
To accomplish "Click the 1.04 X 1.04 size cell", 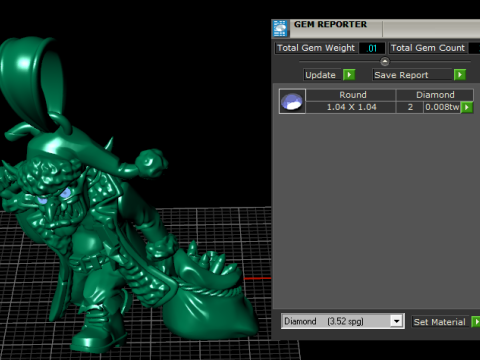I will click(351, 107).
